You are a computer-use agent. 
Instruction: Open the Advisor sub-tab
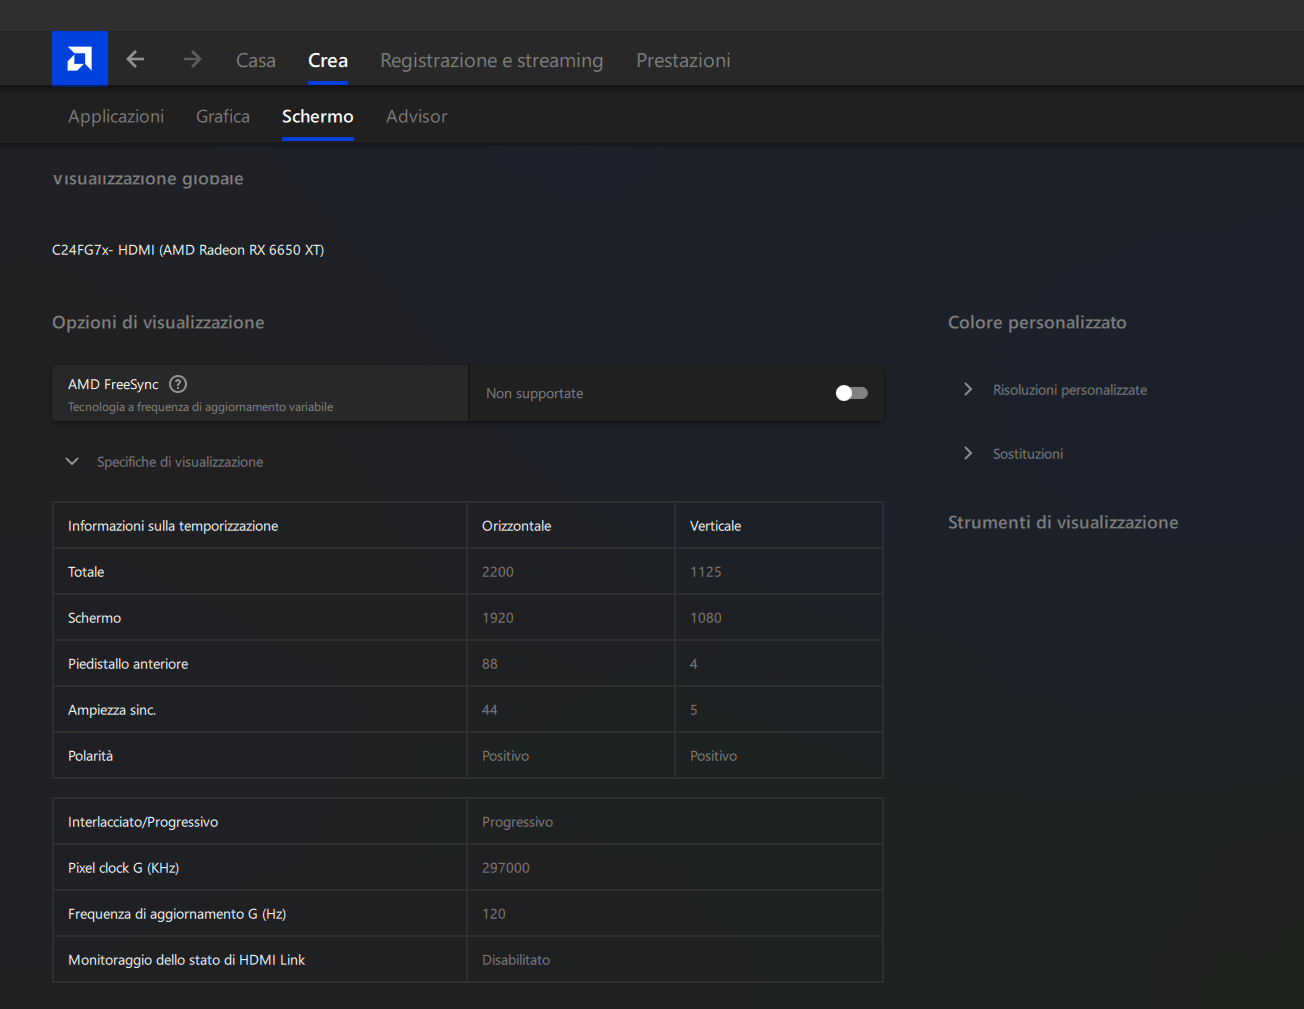coord(416,116)
